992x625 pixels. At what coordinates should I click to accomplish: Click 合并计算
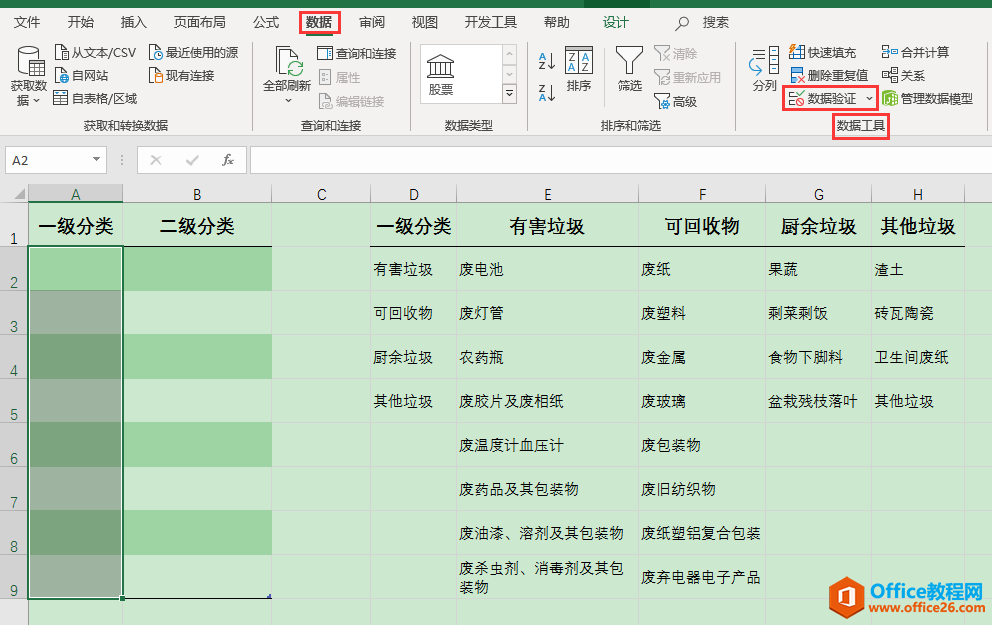coord(915,53)
